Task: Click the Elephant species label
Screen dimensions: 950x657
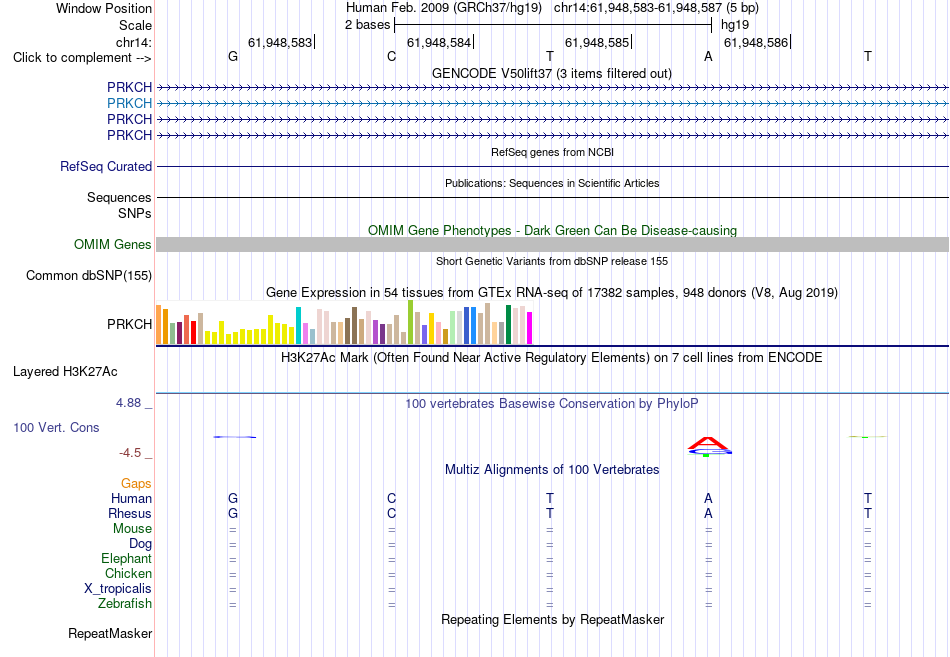Action: tap(126, 558)
